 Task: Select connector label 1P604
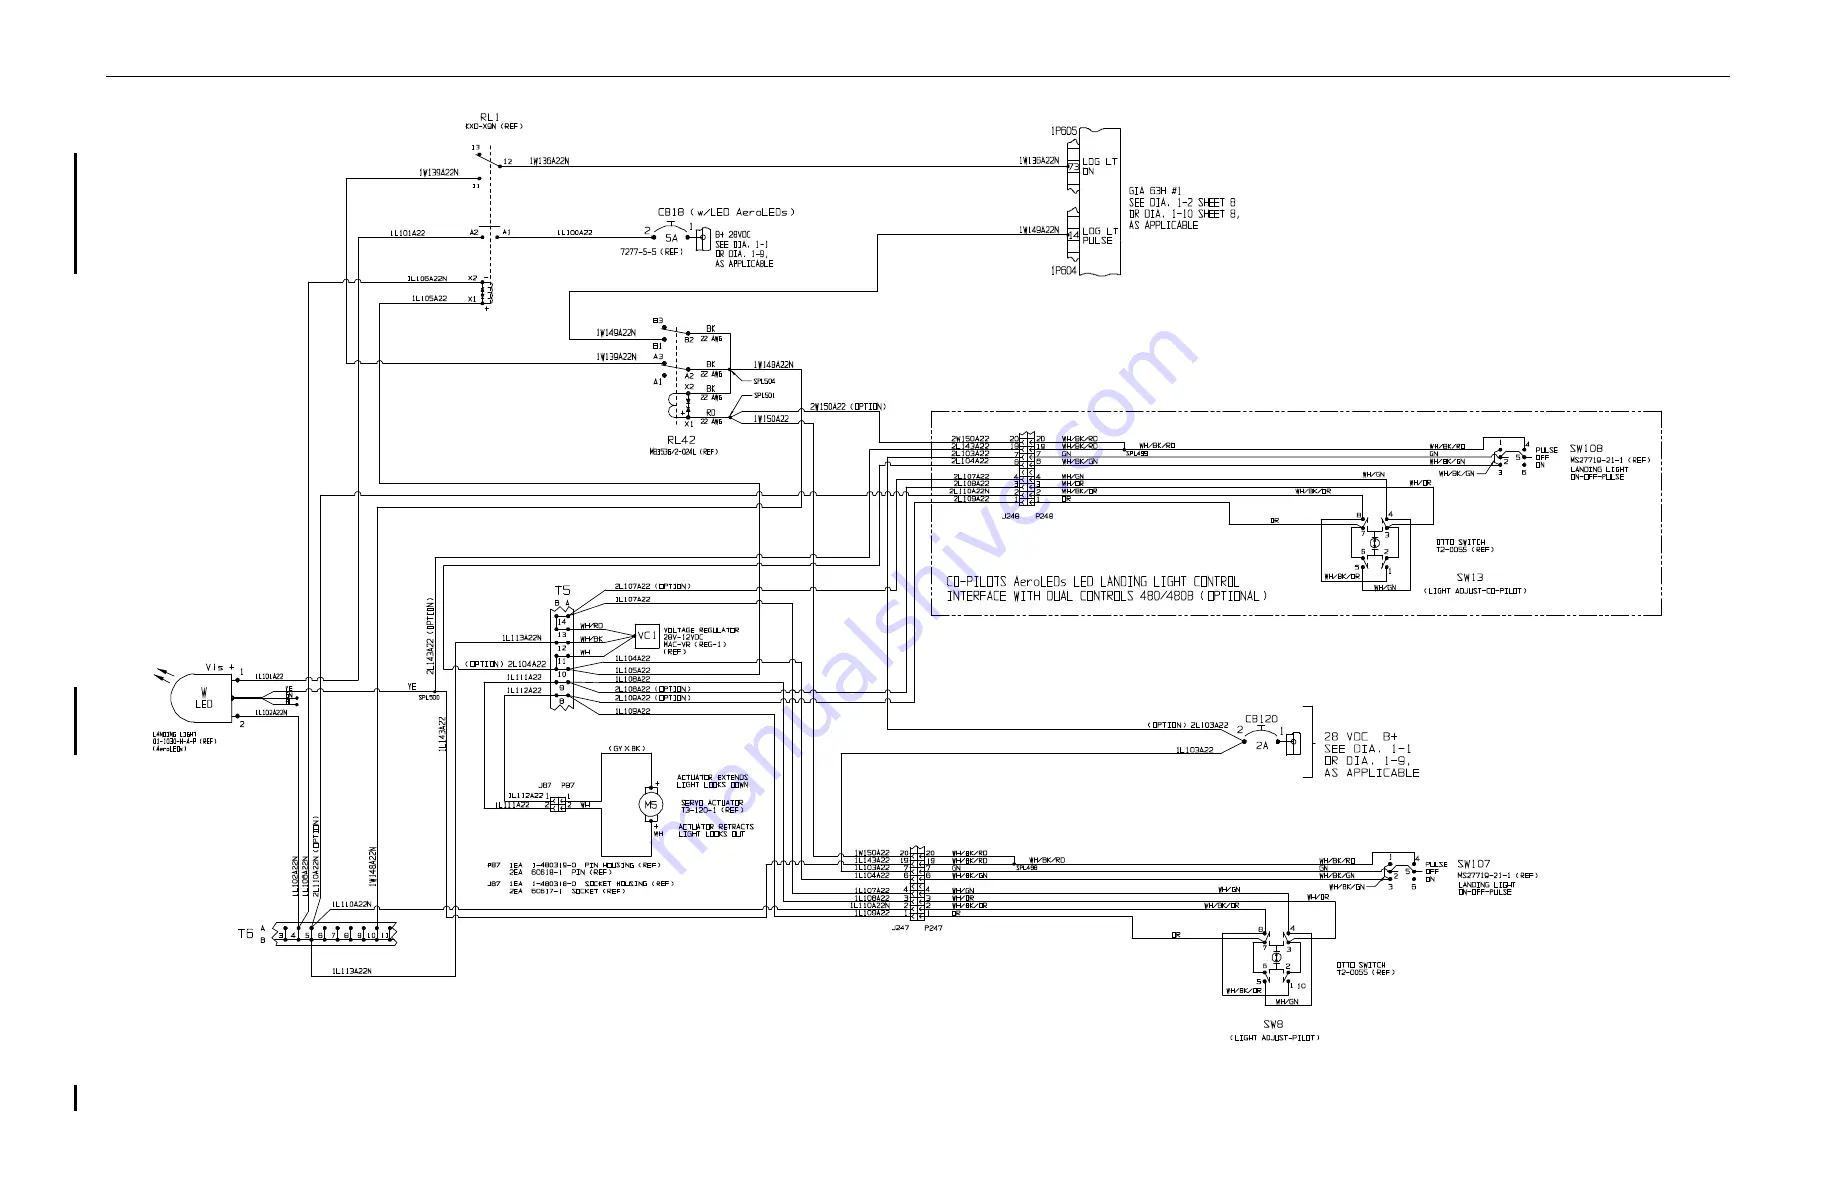[x=1063, y=270]
